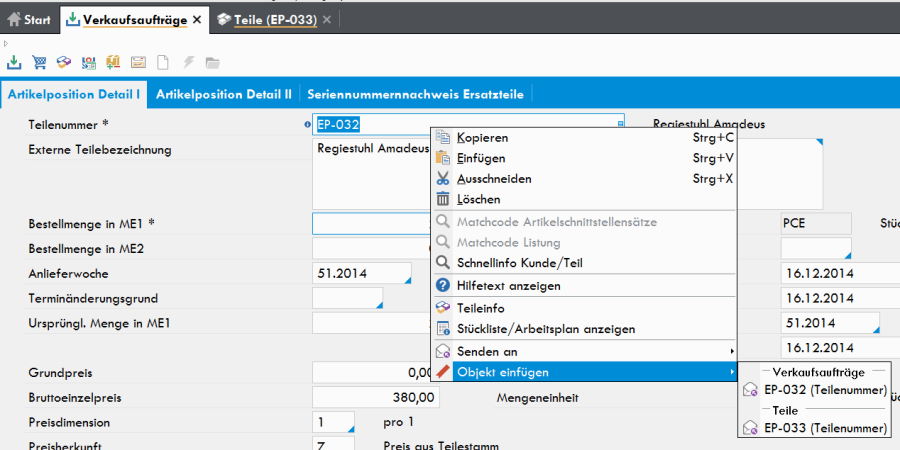Screen dimensions: 900x450
Task: Open the Start home tab
Action: (30, 19)
